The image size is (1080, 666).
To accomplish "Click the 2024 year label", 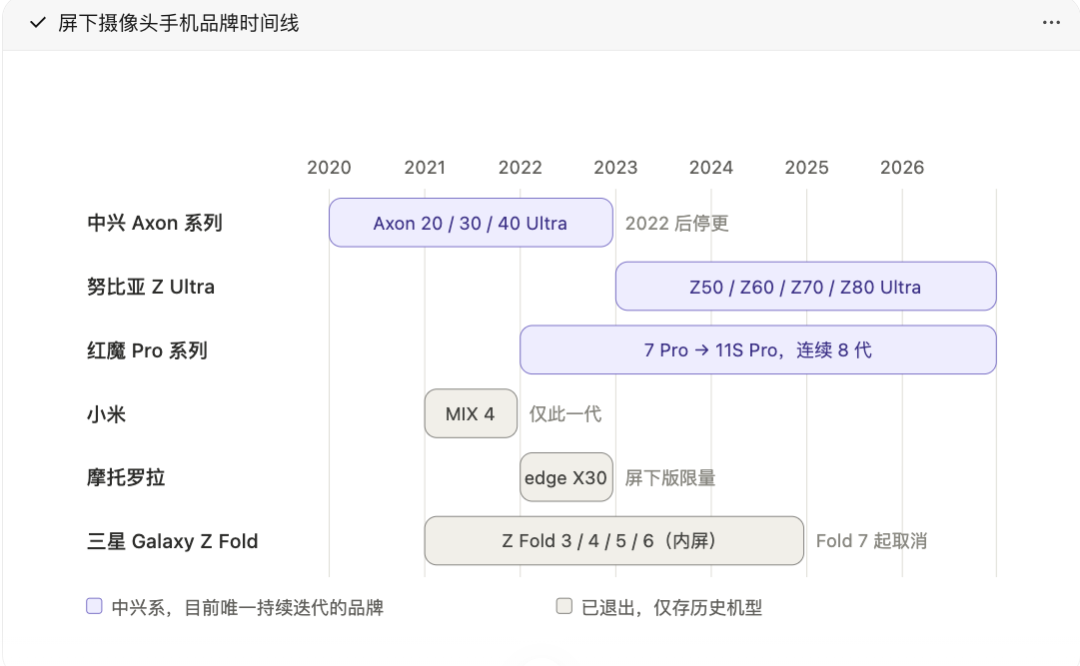I will tap(711, 167).
